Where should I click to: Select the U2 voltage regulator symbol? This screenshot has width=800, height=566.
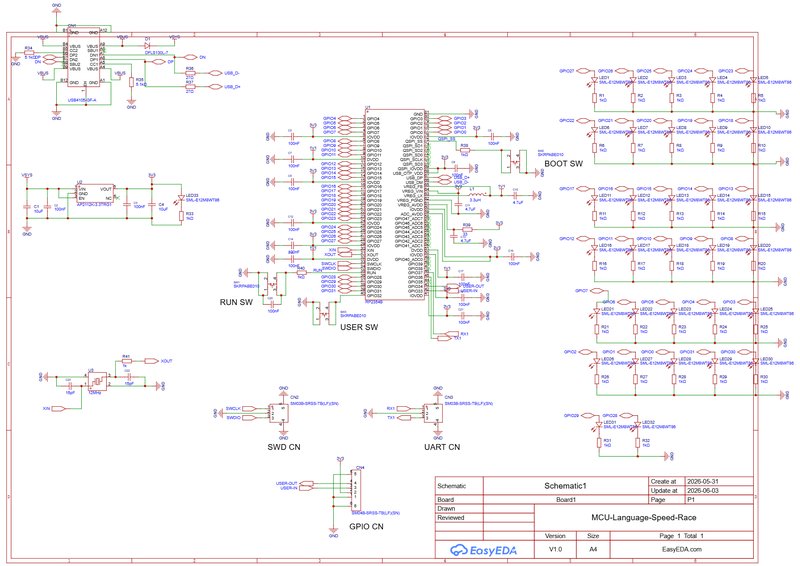(x=95, y=193)
